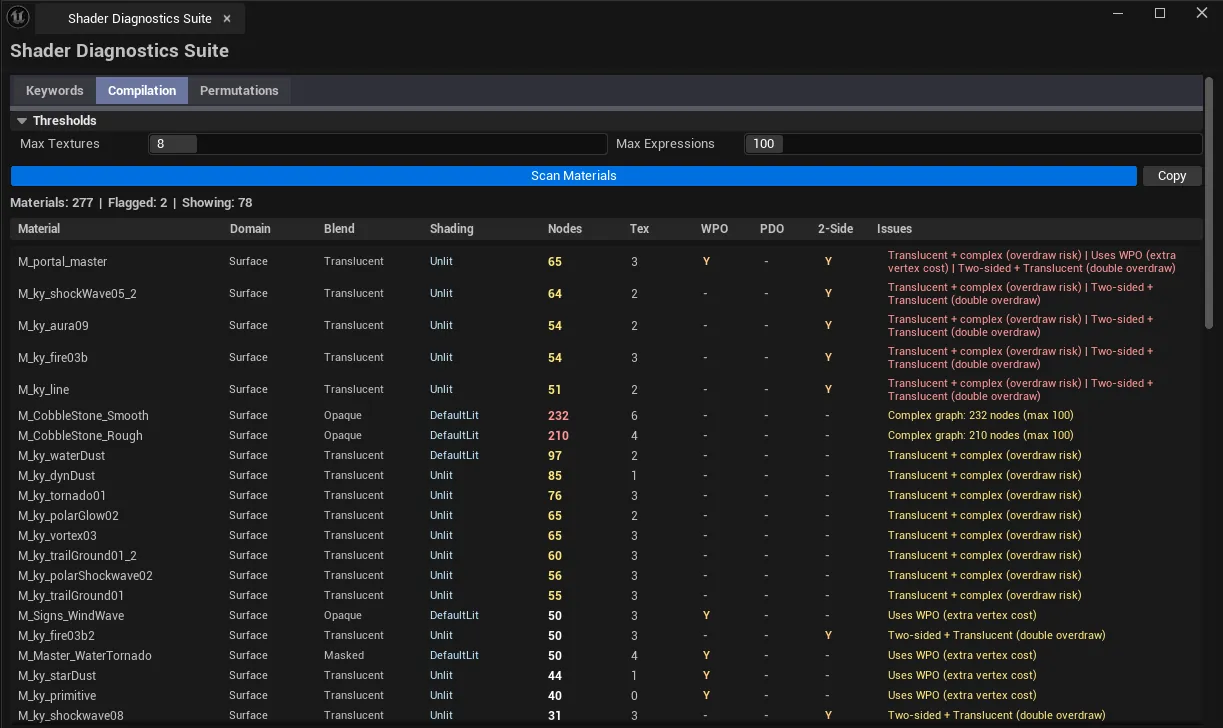1223x728 pixels.
Task: Select the M_portal_master row
Action: click(x=606, y=262)
